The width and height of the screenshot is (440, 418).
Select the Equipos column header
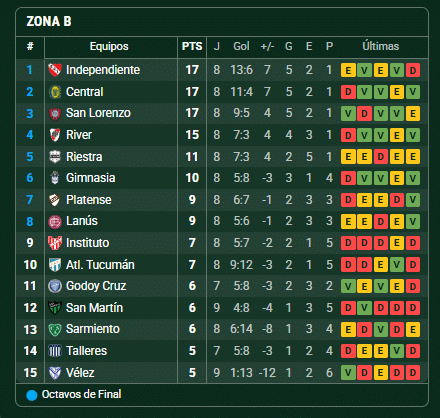(x=109, y=46)
